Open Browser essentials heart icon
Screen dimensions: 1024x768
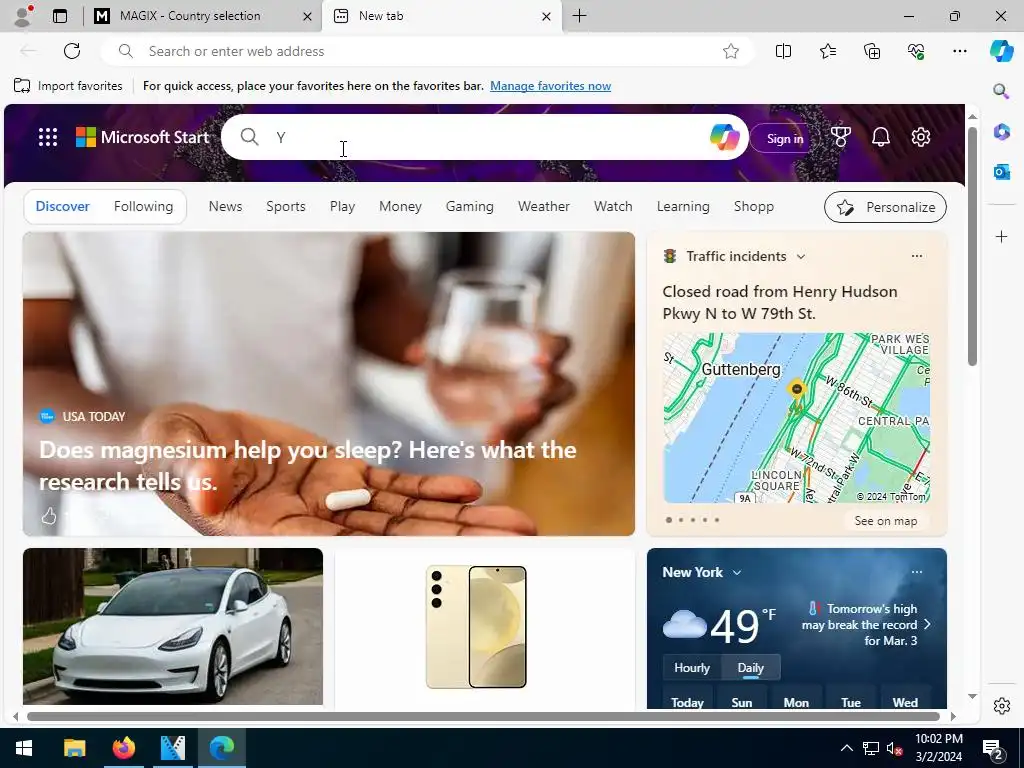click(916, 51)
